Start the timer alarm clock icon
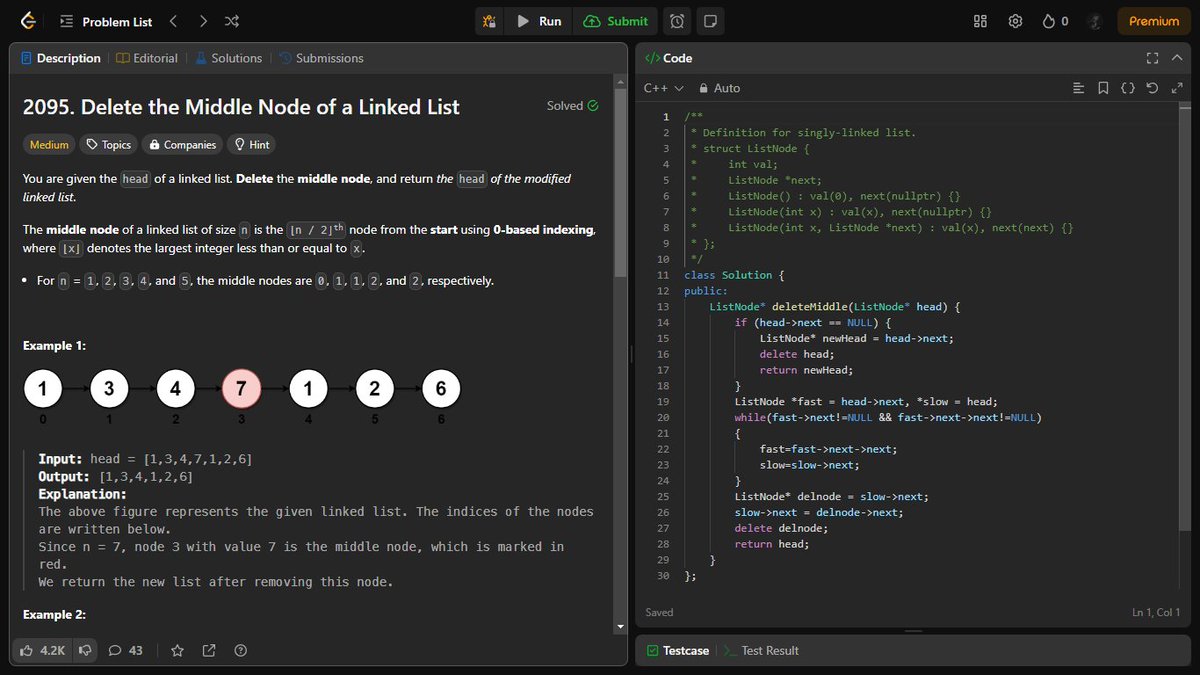The height and width of the screenshot is (675, 1200). coord(677,21)
